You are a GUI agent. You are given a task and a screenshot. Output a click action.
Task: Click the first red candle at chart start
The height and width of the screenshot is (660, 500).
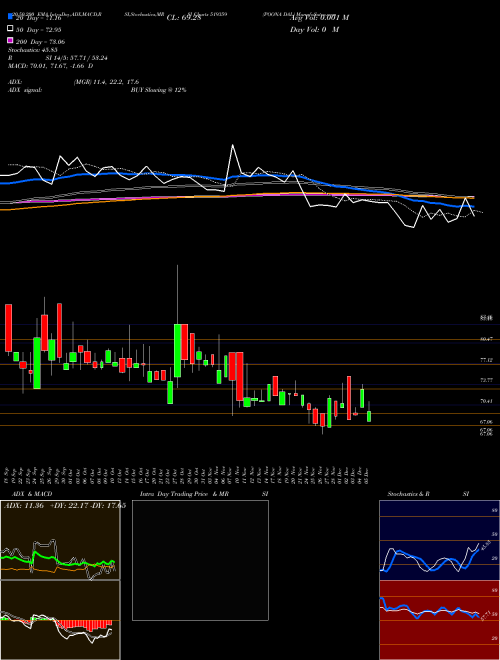8,328
